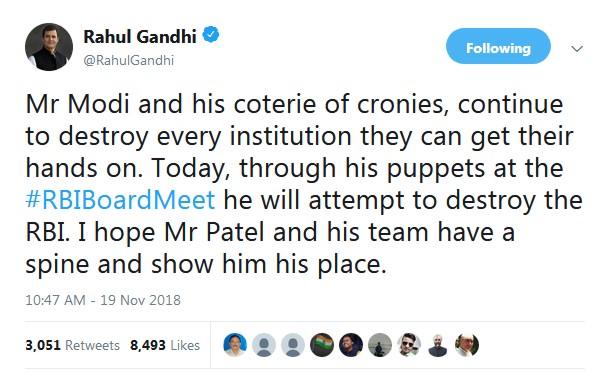Click the tweet text about Mr Modi

304,184
